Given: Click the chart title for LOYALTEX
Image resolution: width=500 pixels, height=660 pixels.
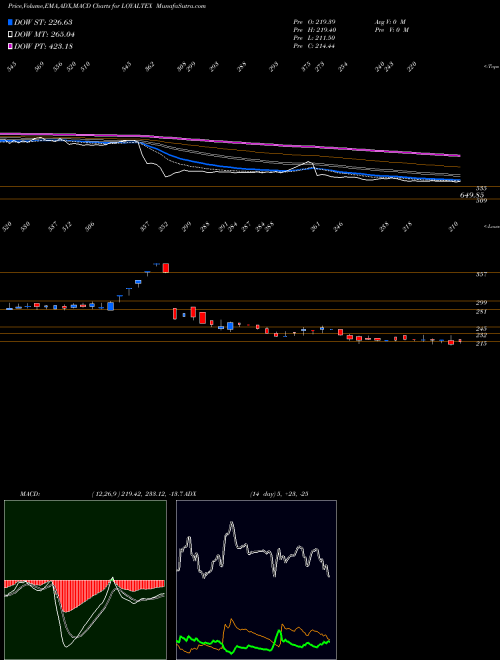Looking at the screenshot, I should click(x=107, y=7).
